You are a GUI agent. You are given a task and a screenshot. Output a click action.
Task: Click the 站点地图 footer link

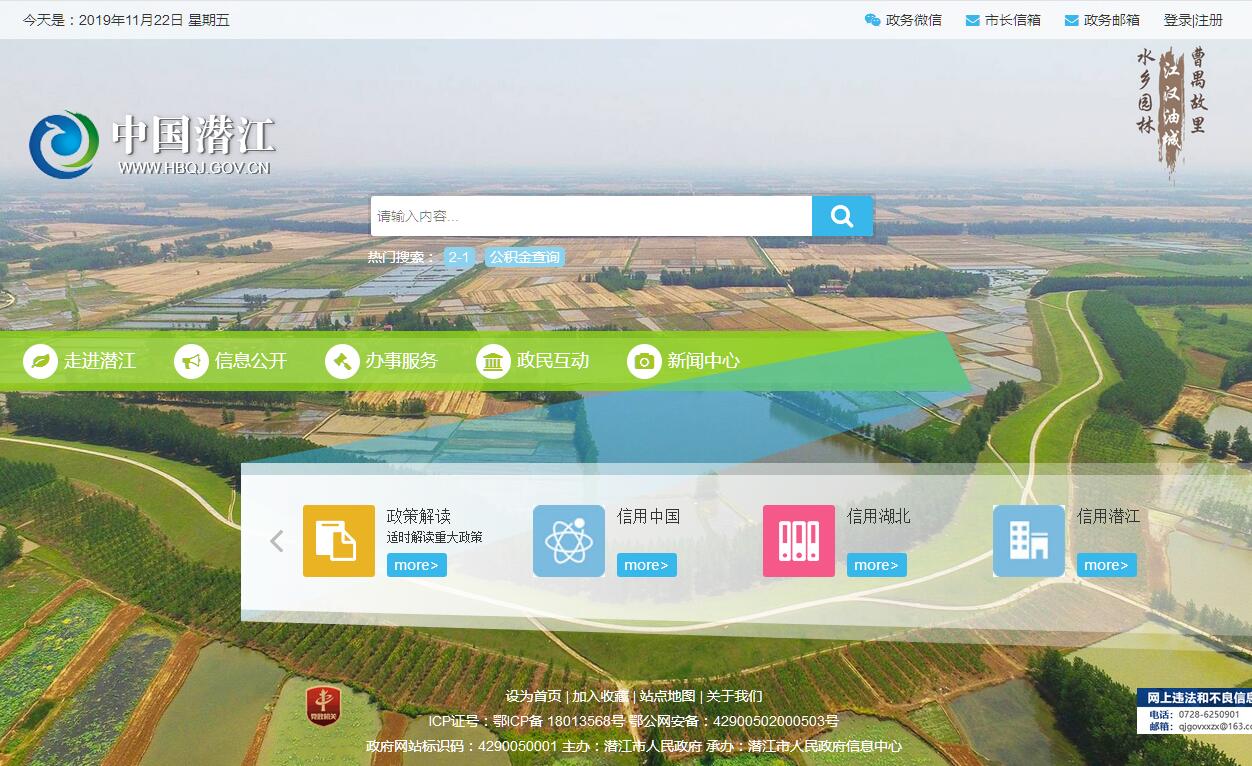[667, 696]
